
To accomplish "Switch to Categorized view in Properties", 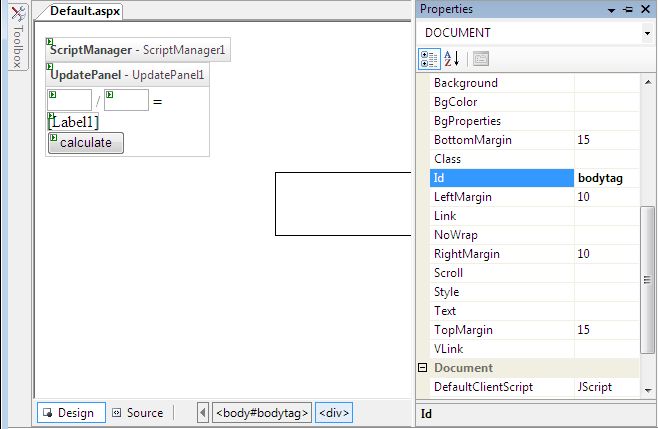I will coord(429,59).
